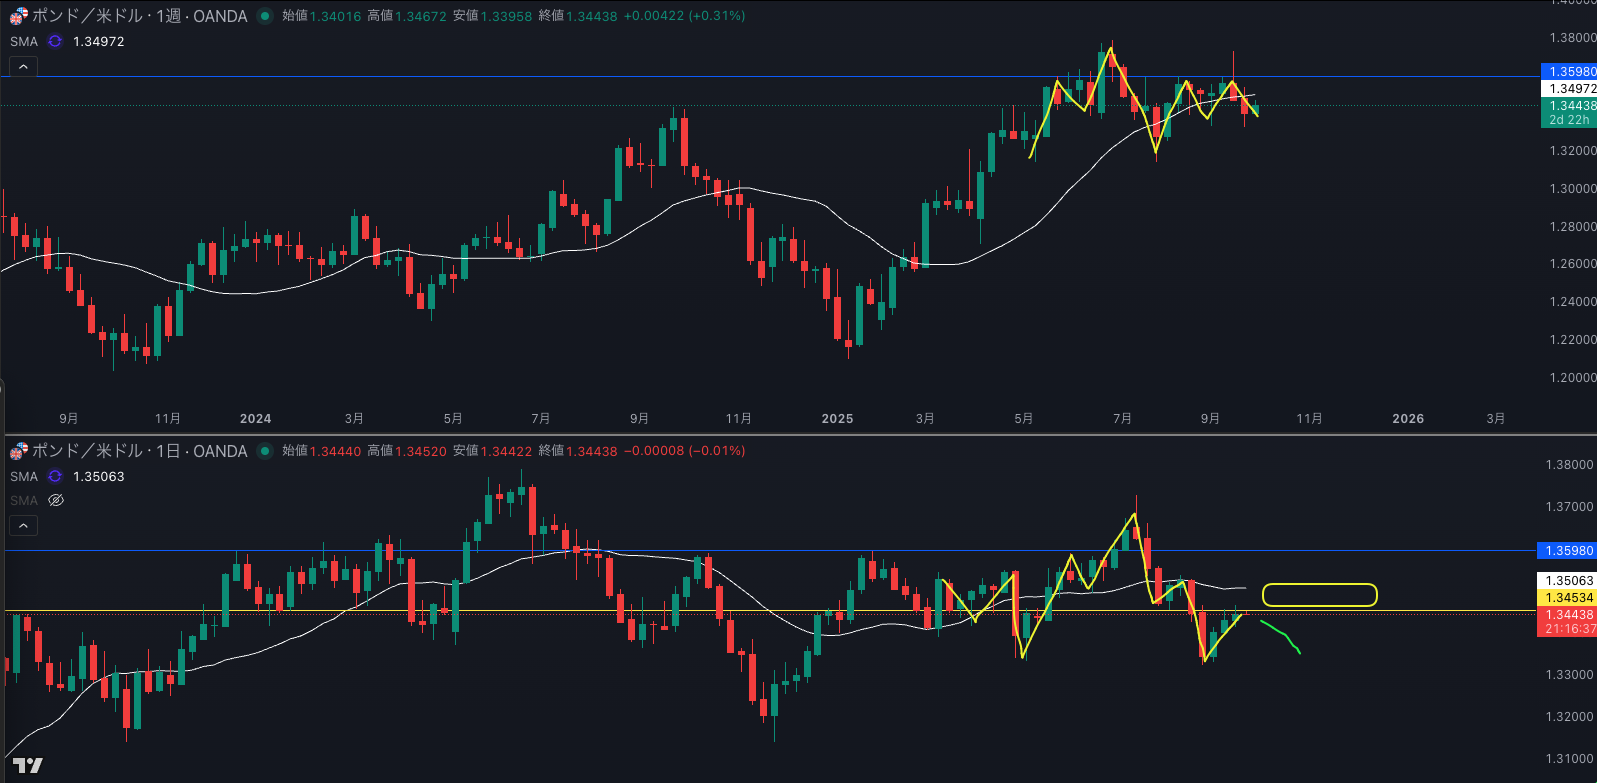1597x783 pixels.
Task: Select the blue horizontal line on the daily chart
Action: (x=800, y=550)
